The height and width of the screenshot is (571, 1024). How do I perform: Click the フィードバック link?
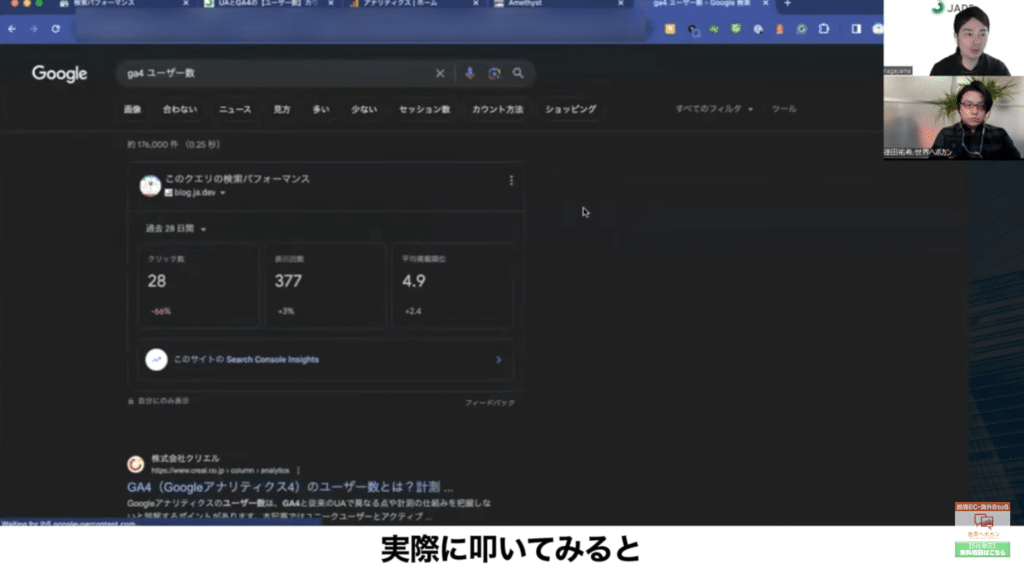click(x=490, y=403)
